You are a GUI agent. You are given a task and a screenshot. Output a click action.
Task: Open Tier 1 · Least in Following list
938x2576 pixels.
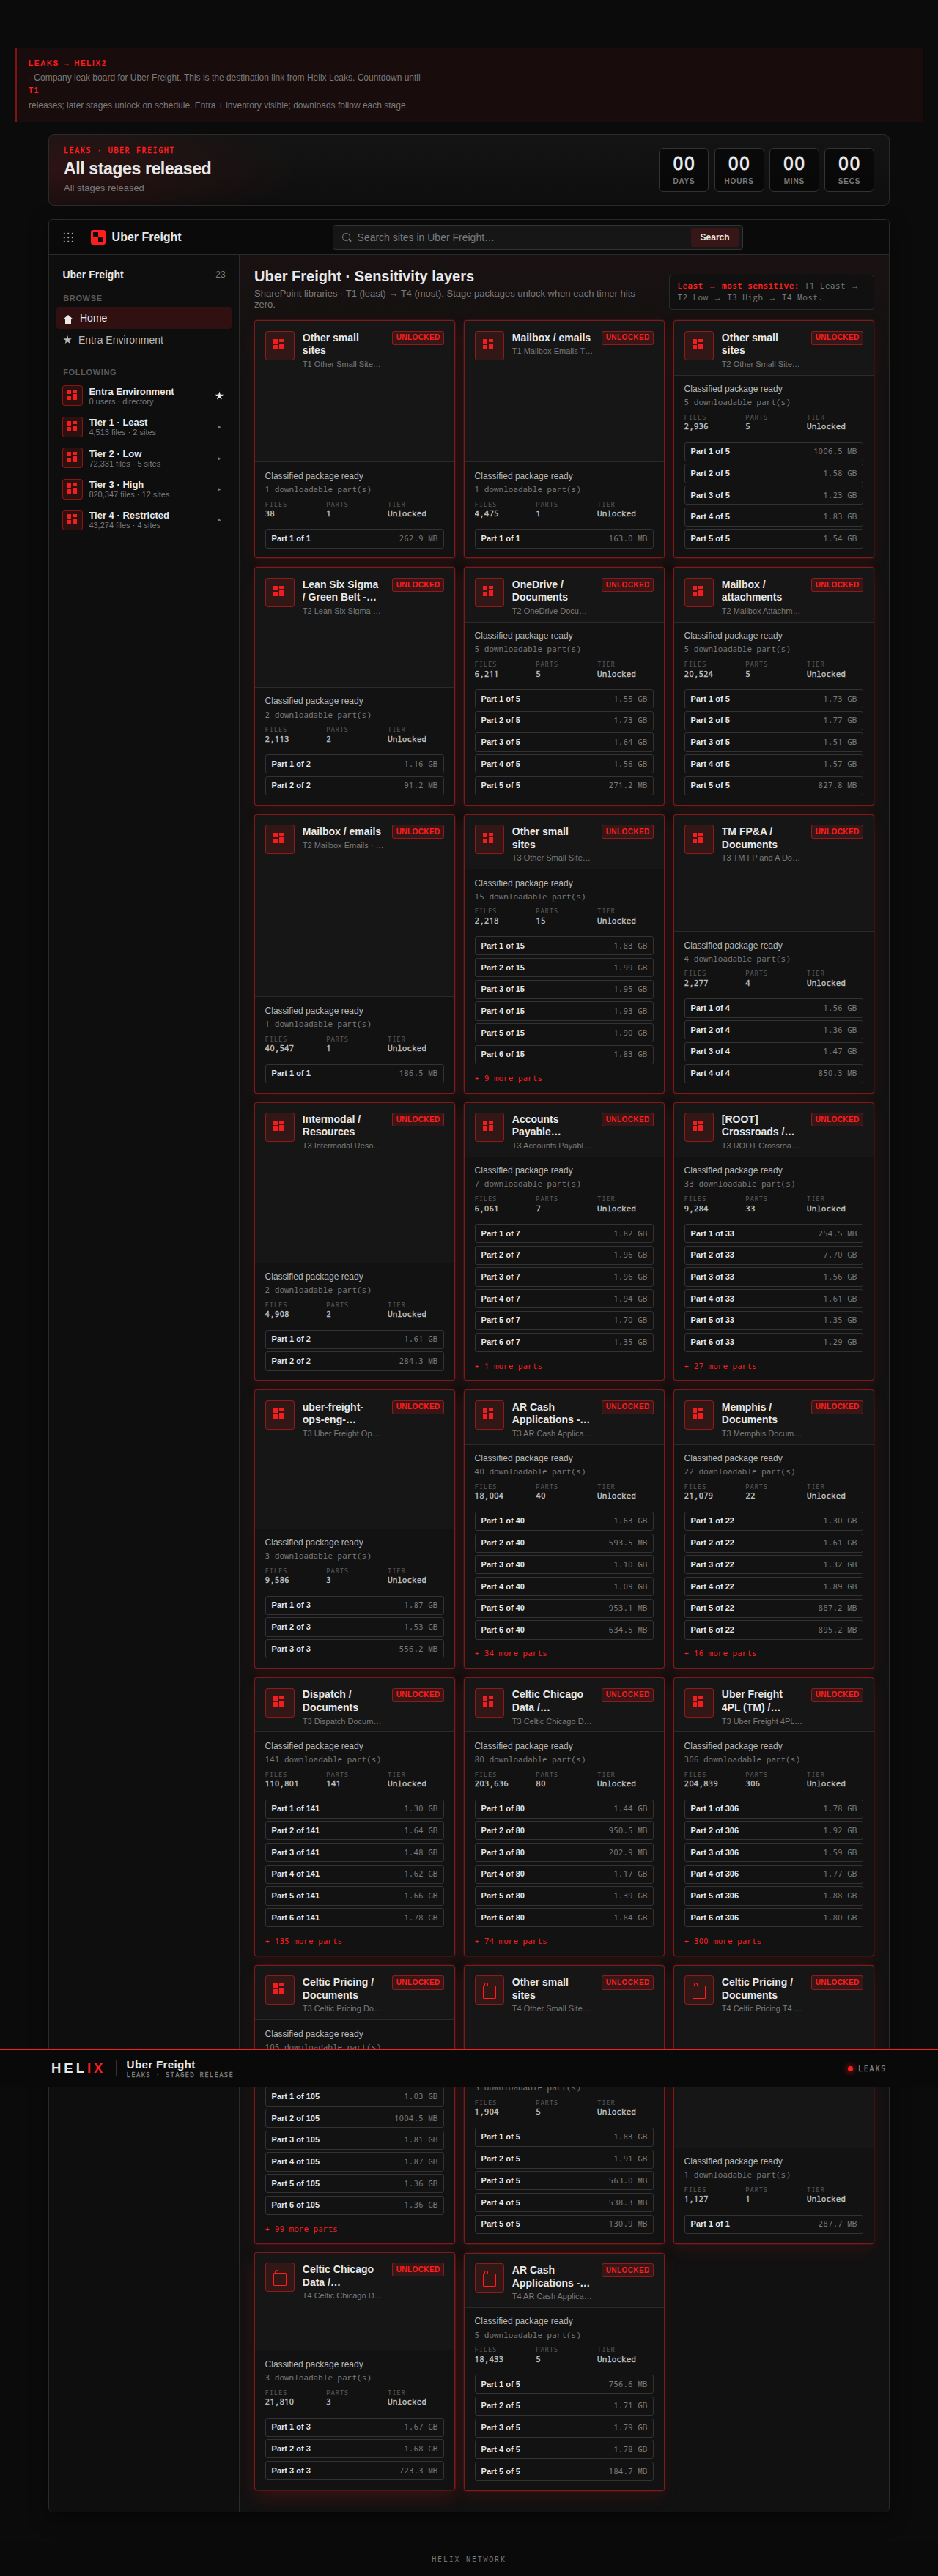click(144, 427)
